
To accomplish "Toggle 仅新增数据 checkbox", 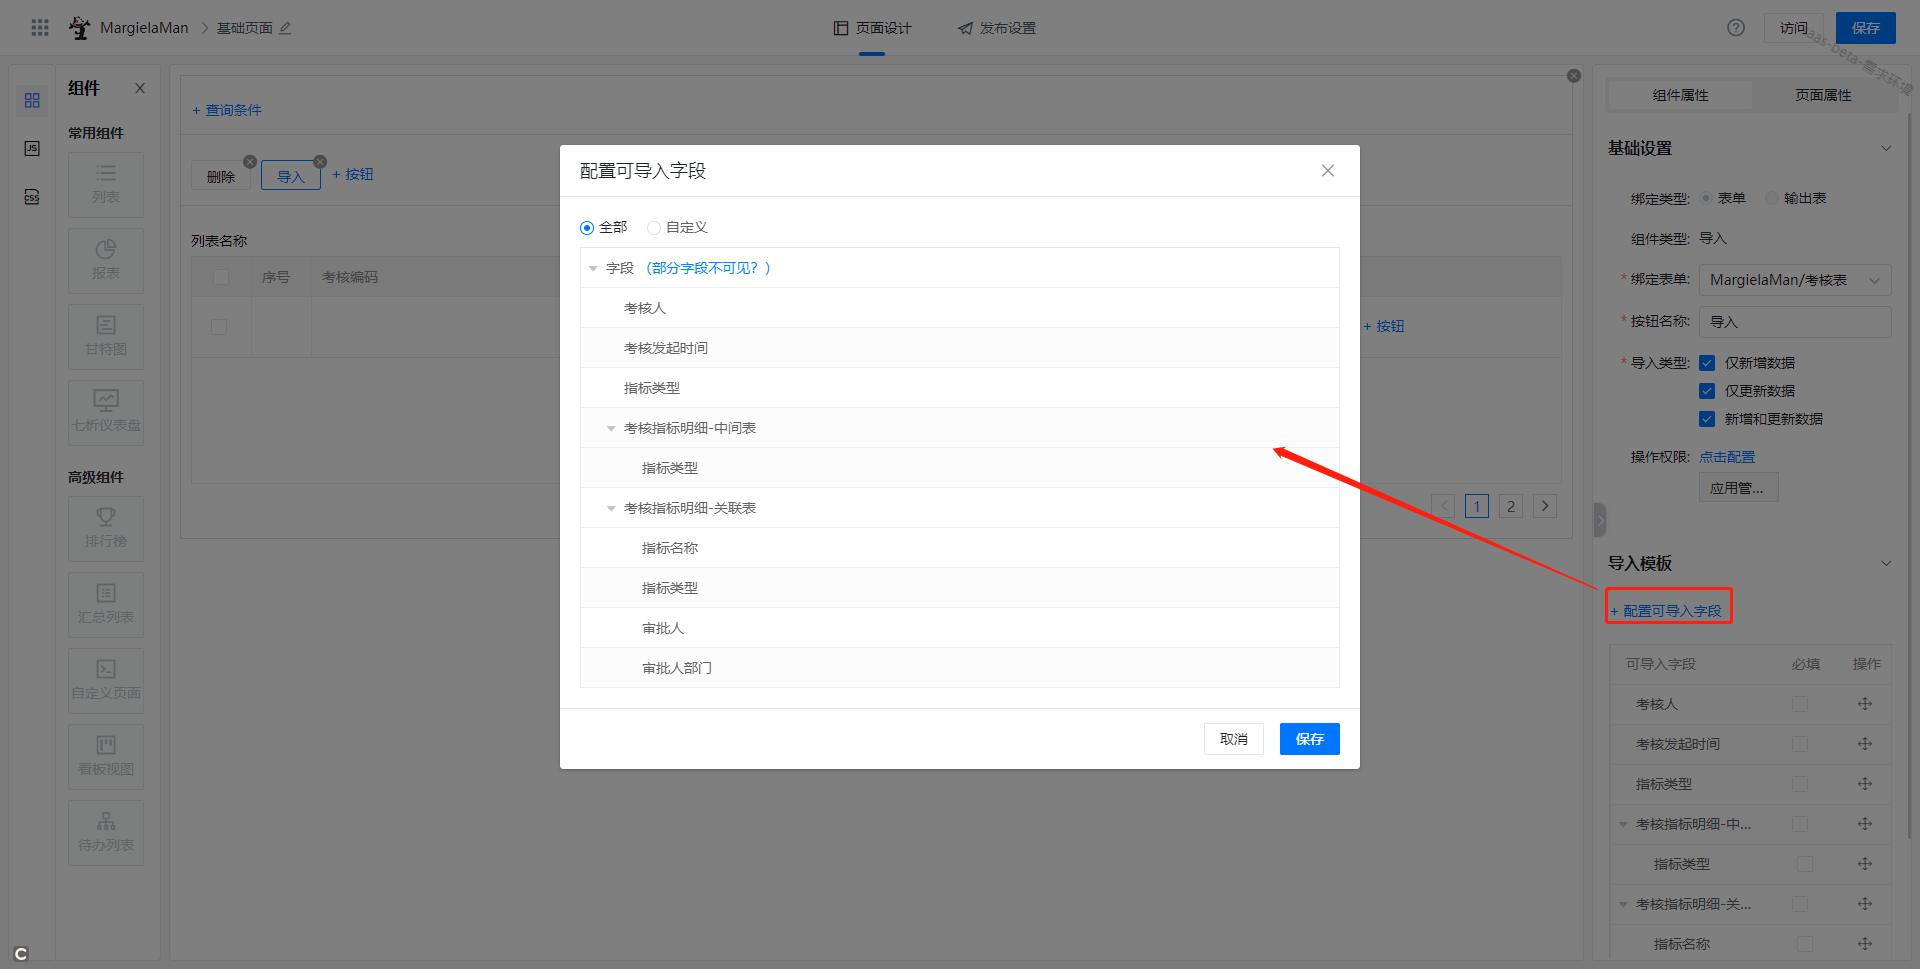I will click(1707, 363).
